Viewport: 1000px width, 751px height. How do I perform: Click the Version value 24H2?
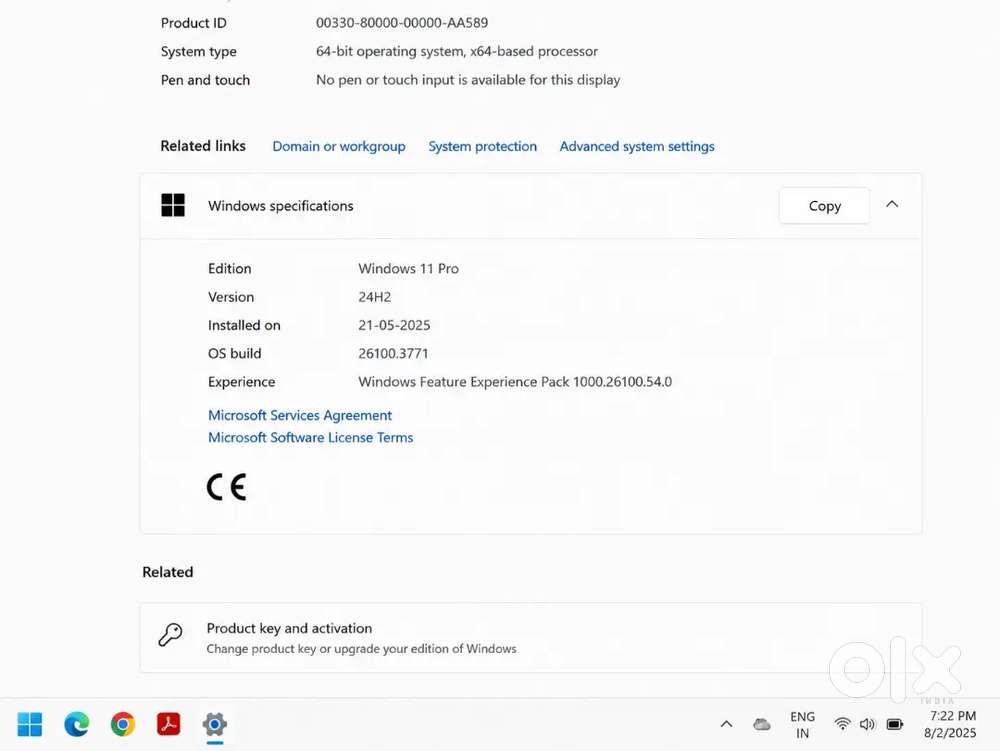pos(374,297)
